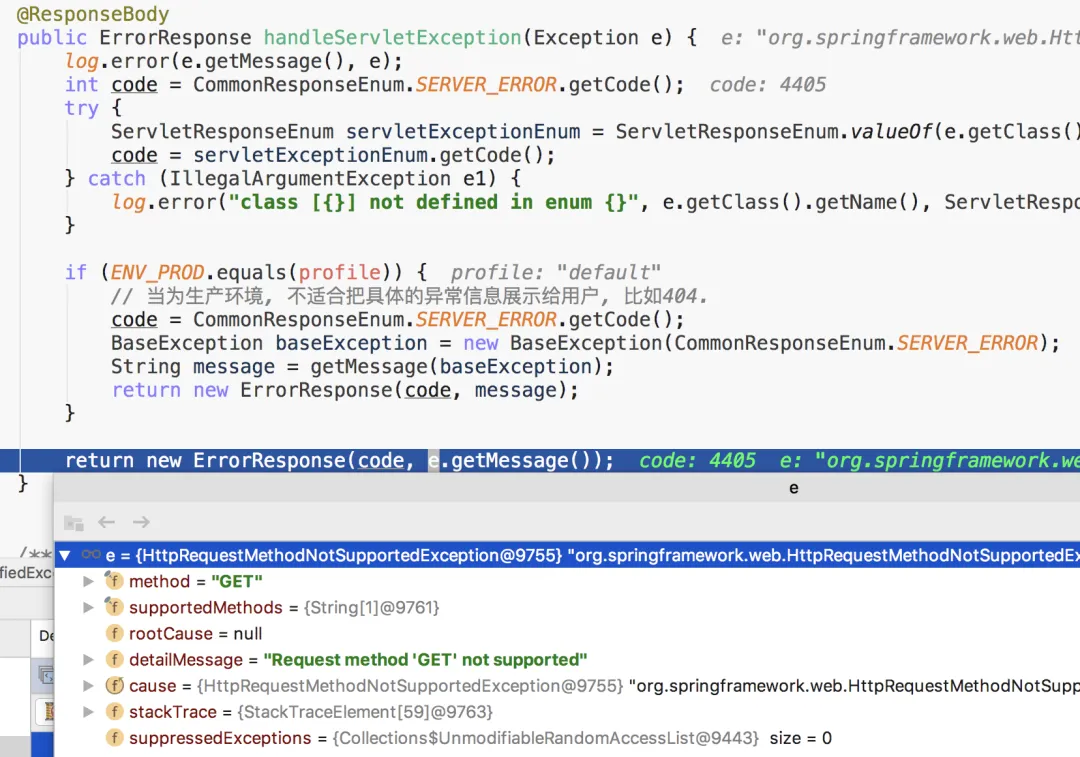Screen dimensions: 1080x757
Task: Expand the method = "GET" field
Action: click(88, 581)
